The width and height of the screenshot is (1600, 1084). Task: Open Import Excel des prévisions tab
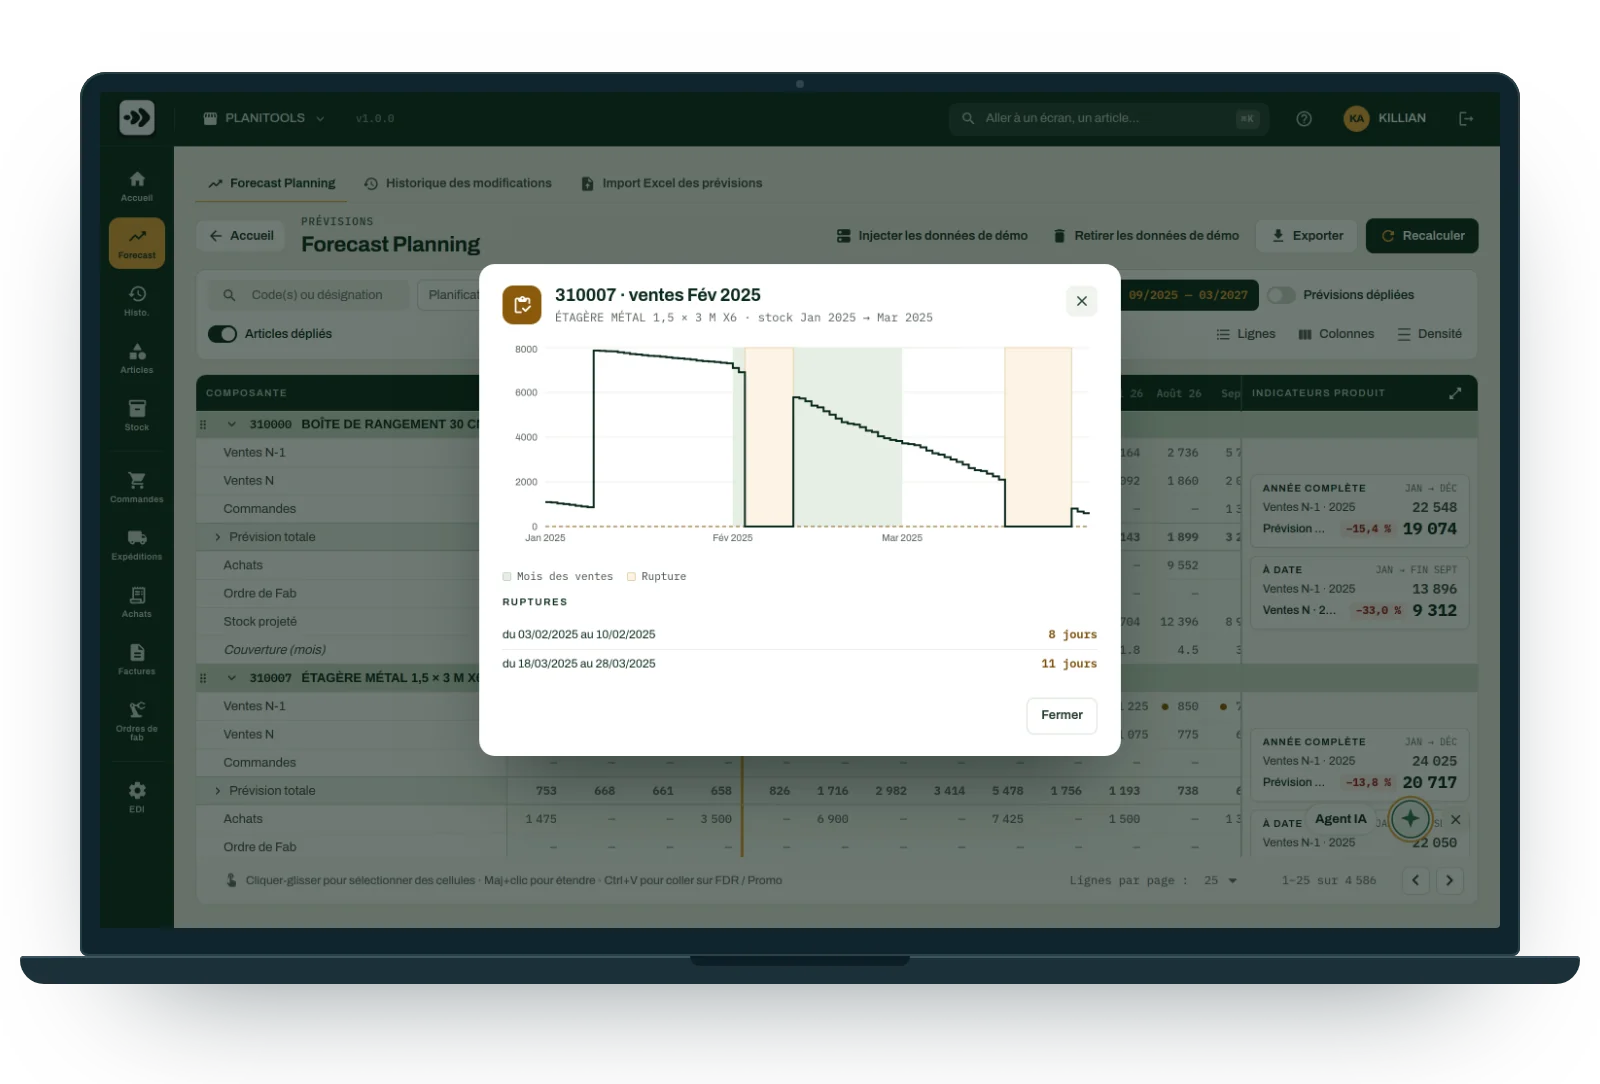click(x=672, y=183)
